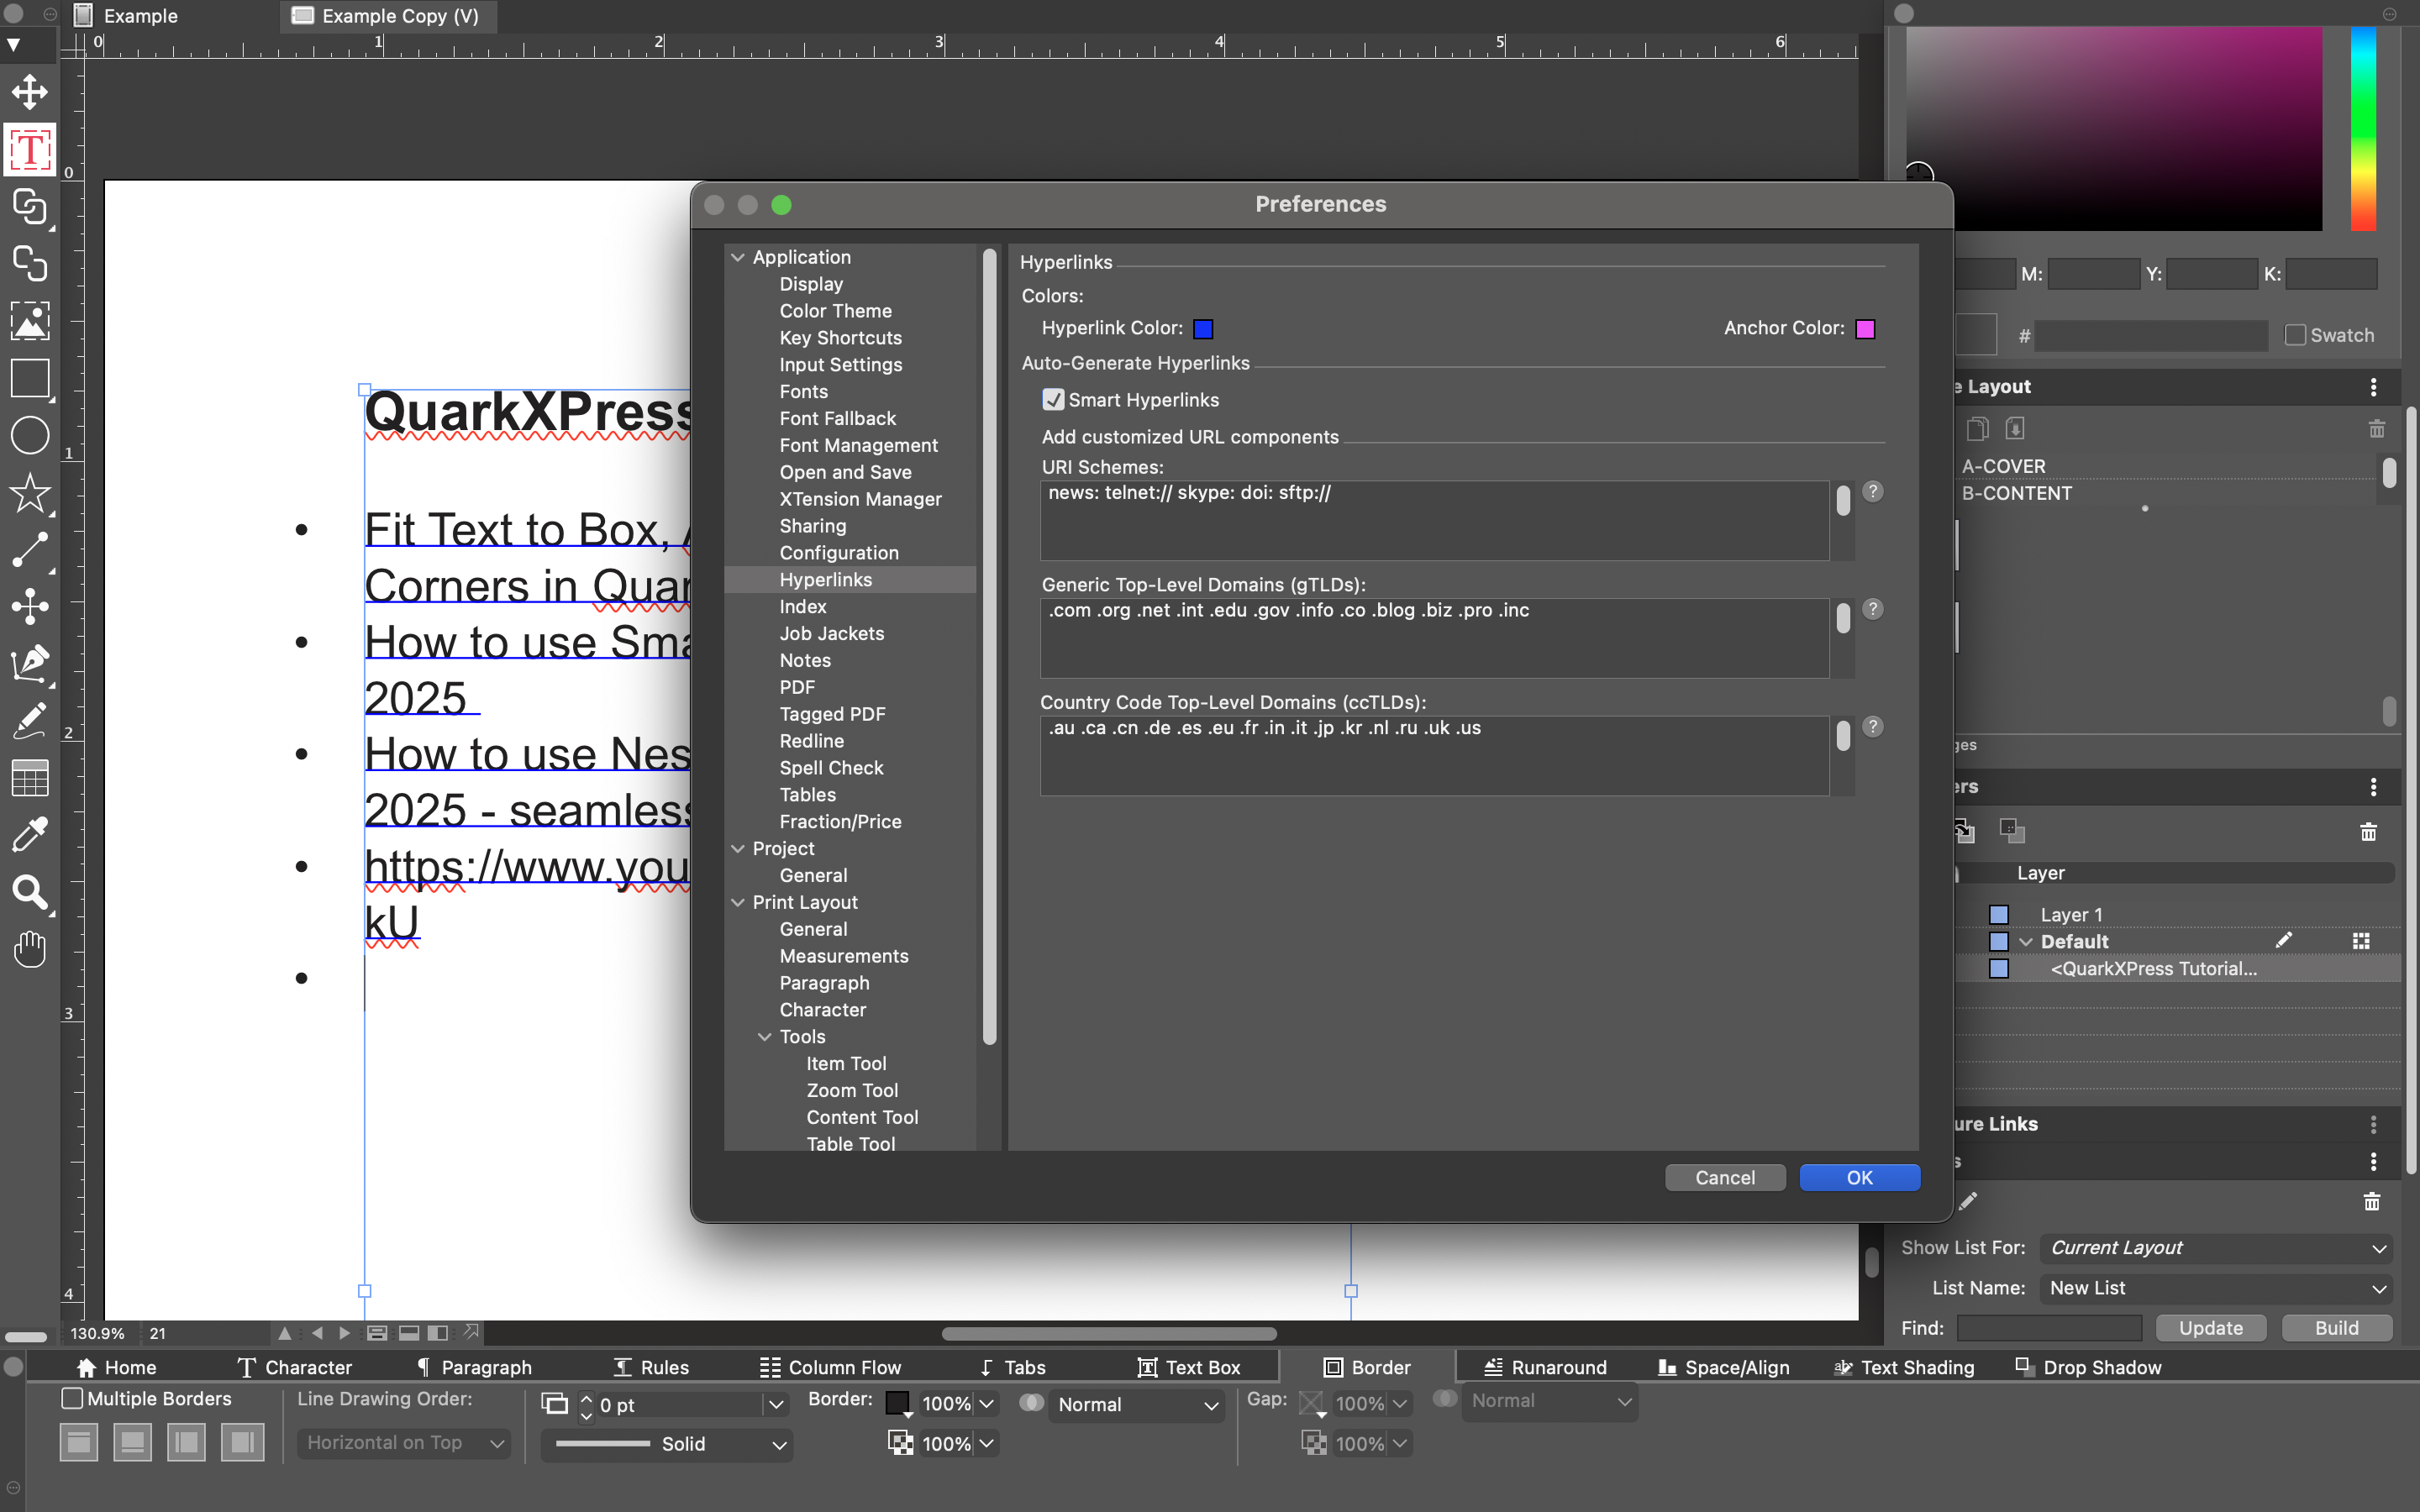Collapse the Print Layout preferences group

(738, 902)
